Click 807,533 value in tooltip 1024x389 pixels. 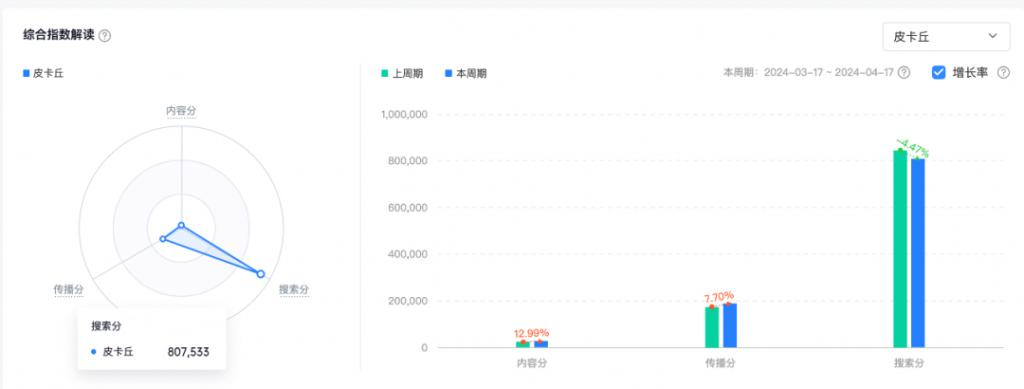point(189,352)
